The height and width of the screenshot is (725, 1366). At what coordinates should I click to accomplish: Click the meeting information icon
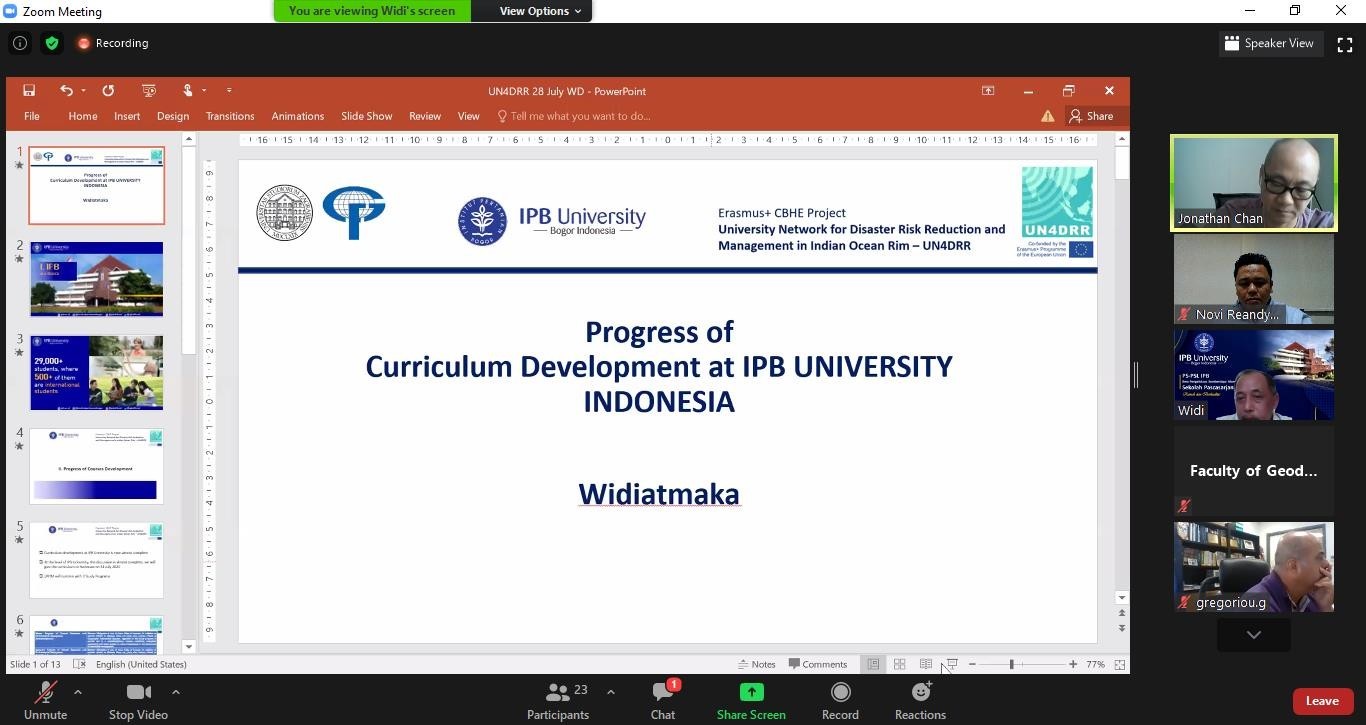(x=19, y=43)
